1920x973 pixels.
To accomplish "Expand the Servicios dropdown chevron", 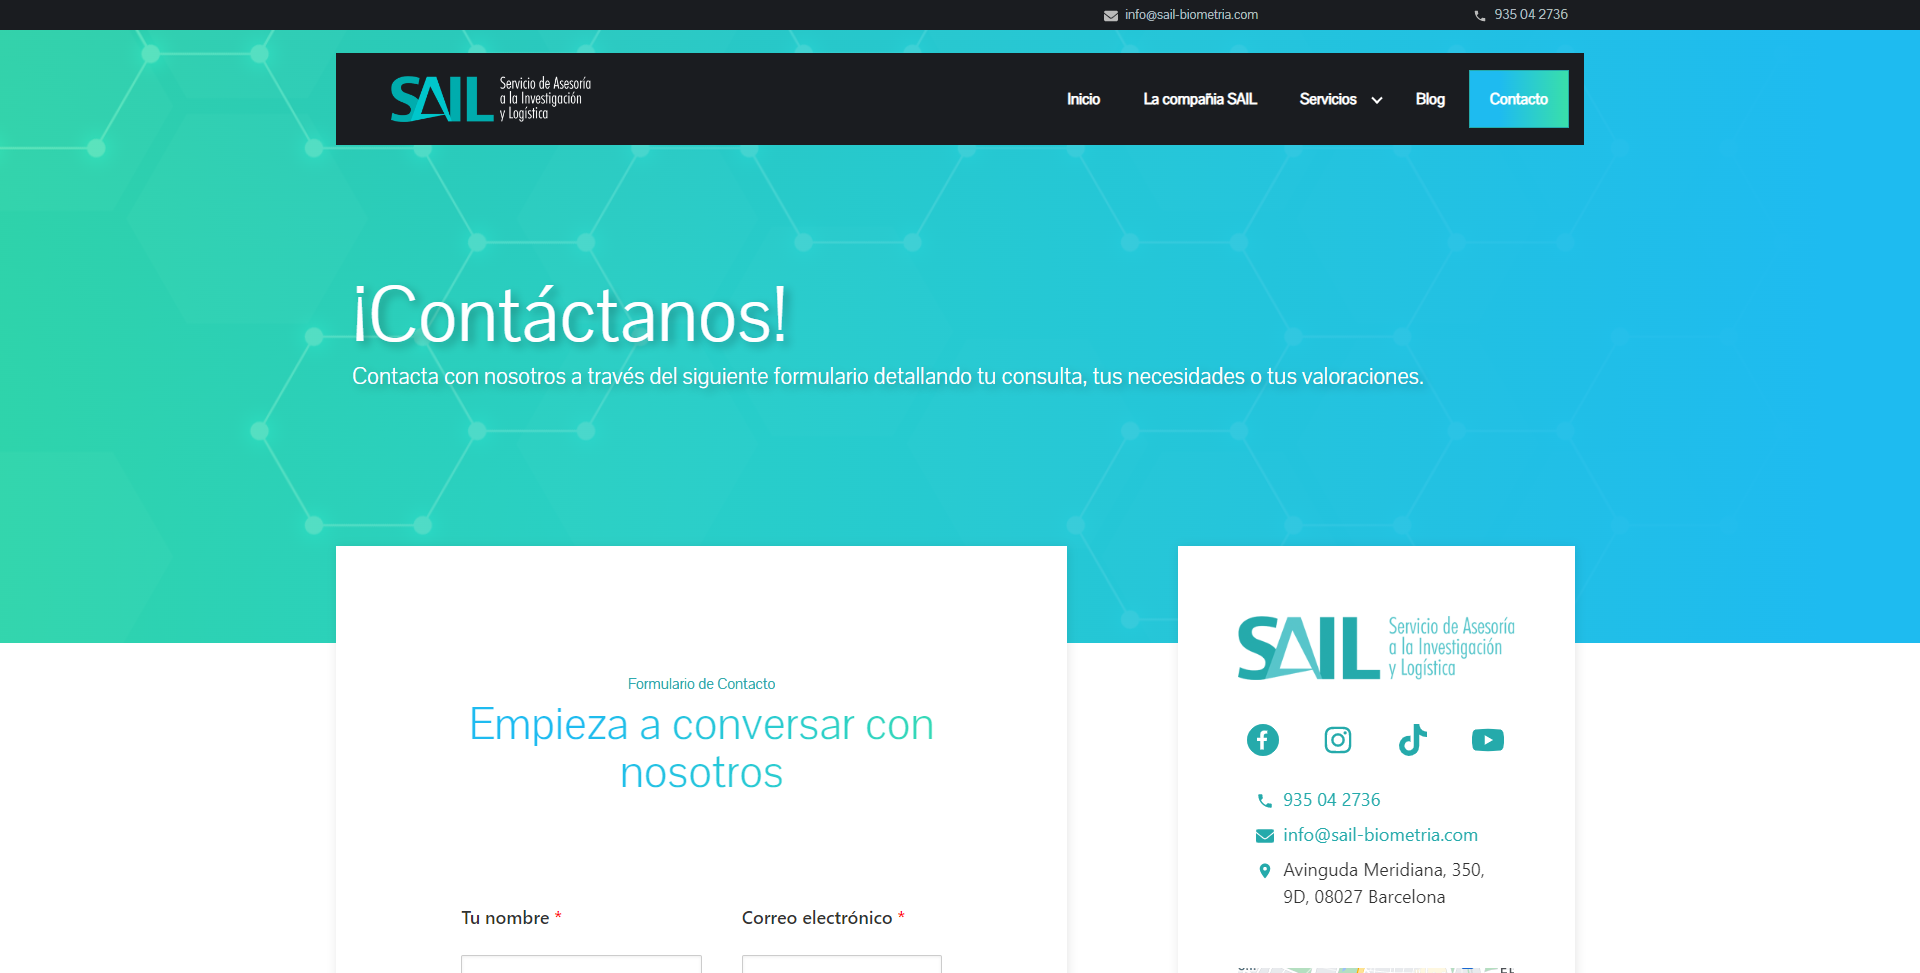I will pos(1377,100).
